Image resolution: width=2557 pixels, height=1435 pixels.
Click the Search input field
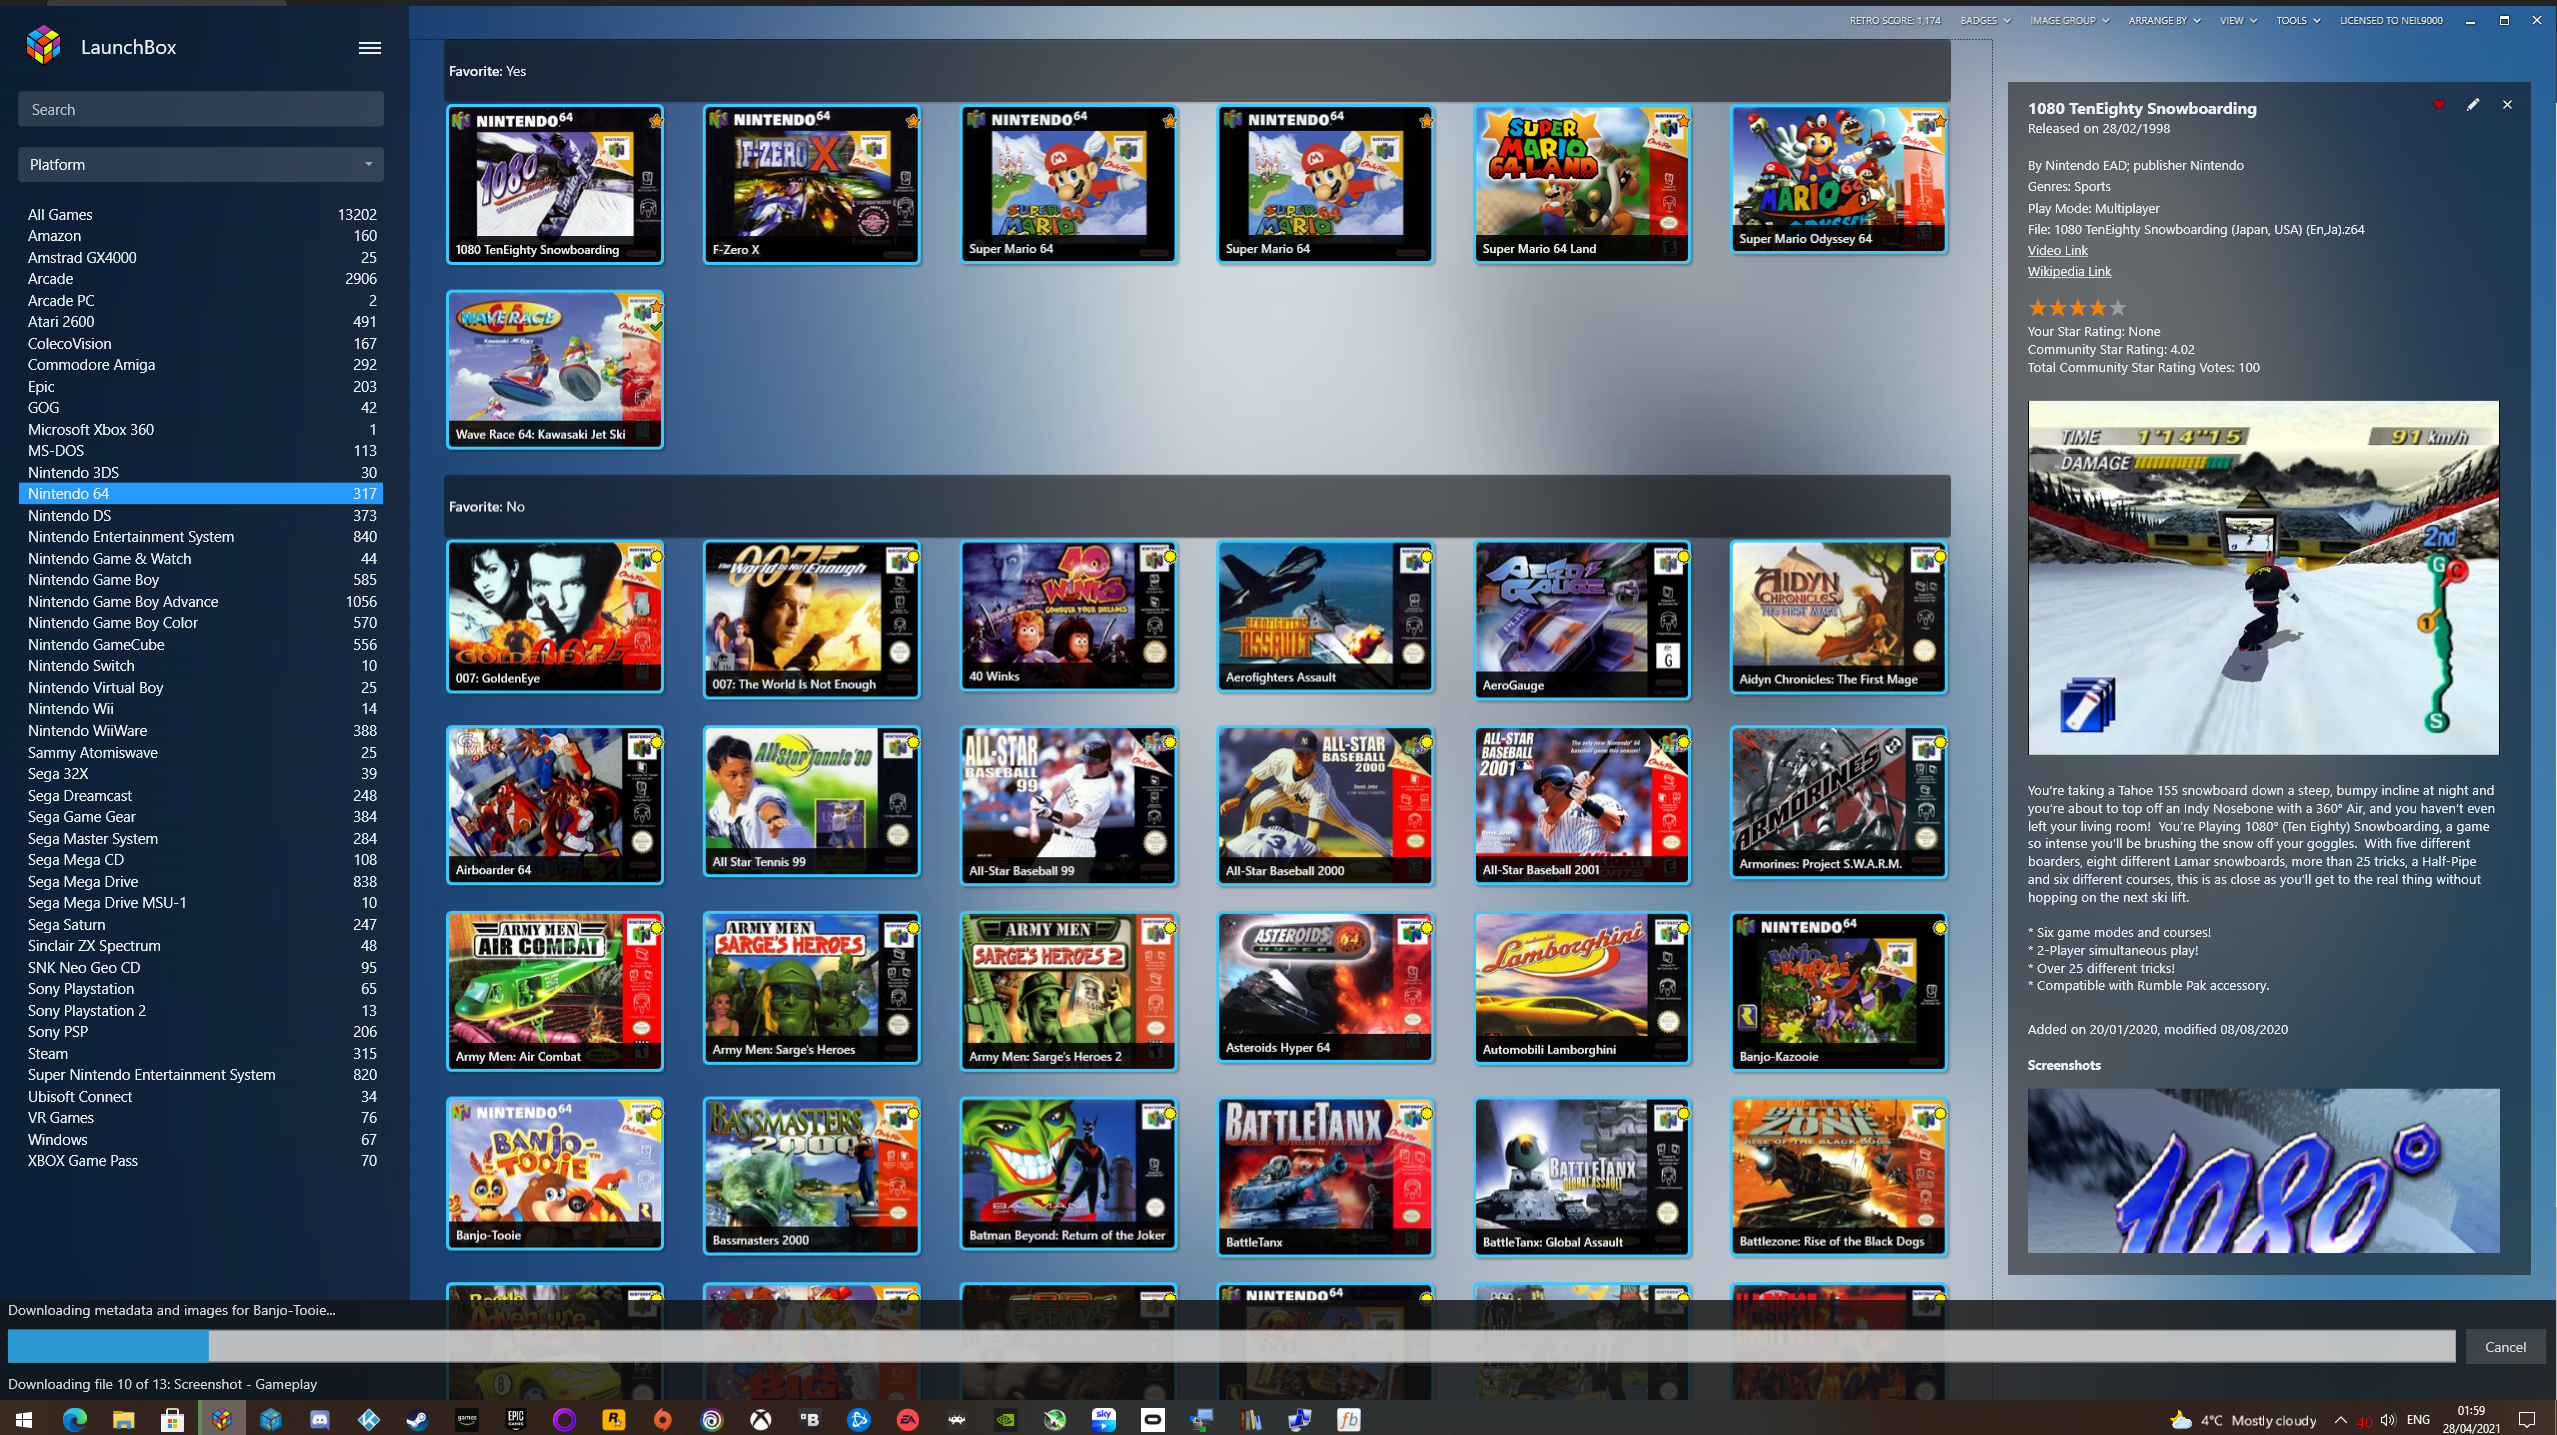click(x=201, y=109)
